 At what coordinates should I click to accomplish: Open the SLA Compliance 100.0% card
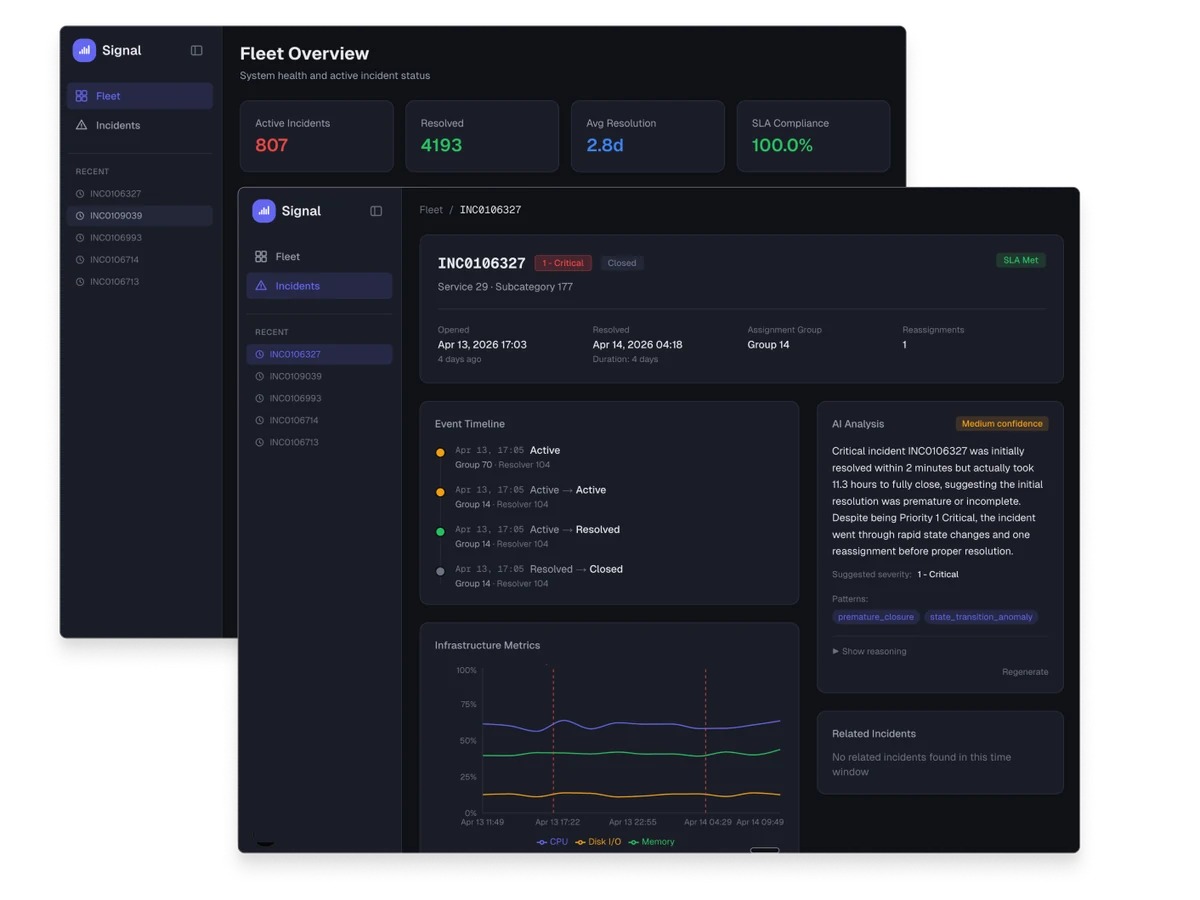coord(813,136)
